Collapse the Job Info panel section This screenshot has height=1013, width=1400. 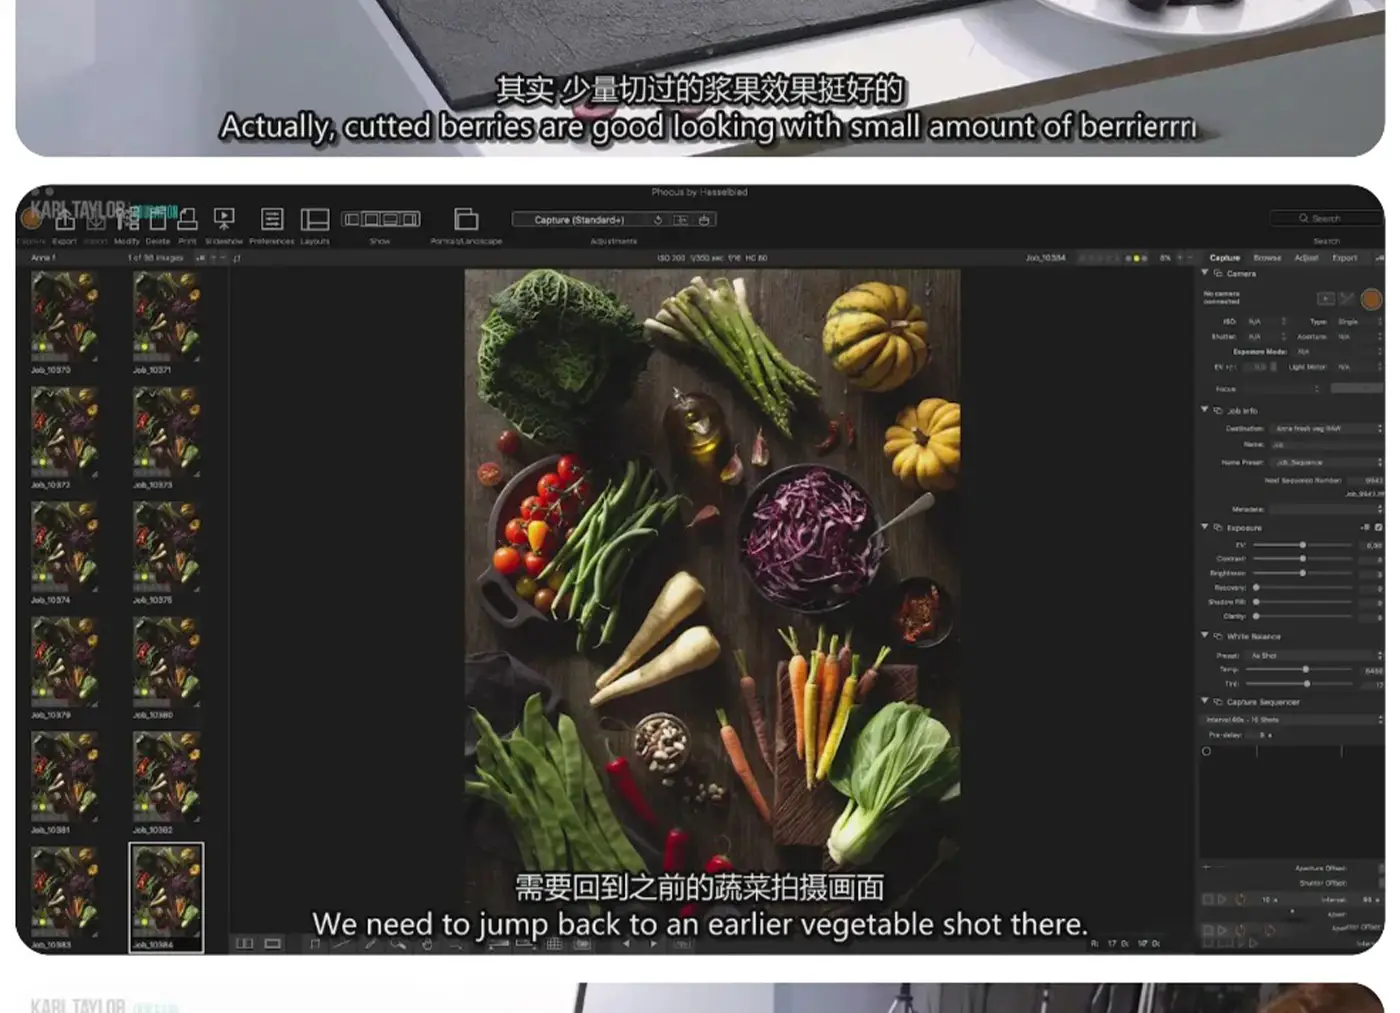coord(1205,410)
